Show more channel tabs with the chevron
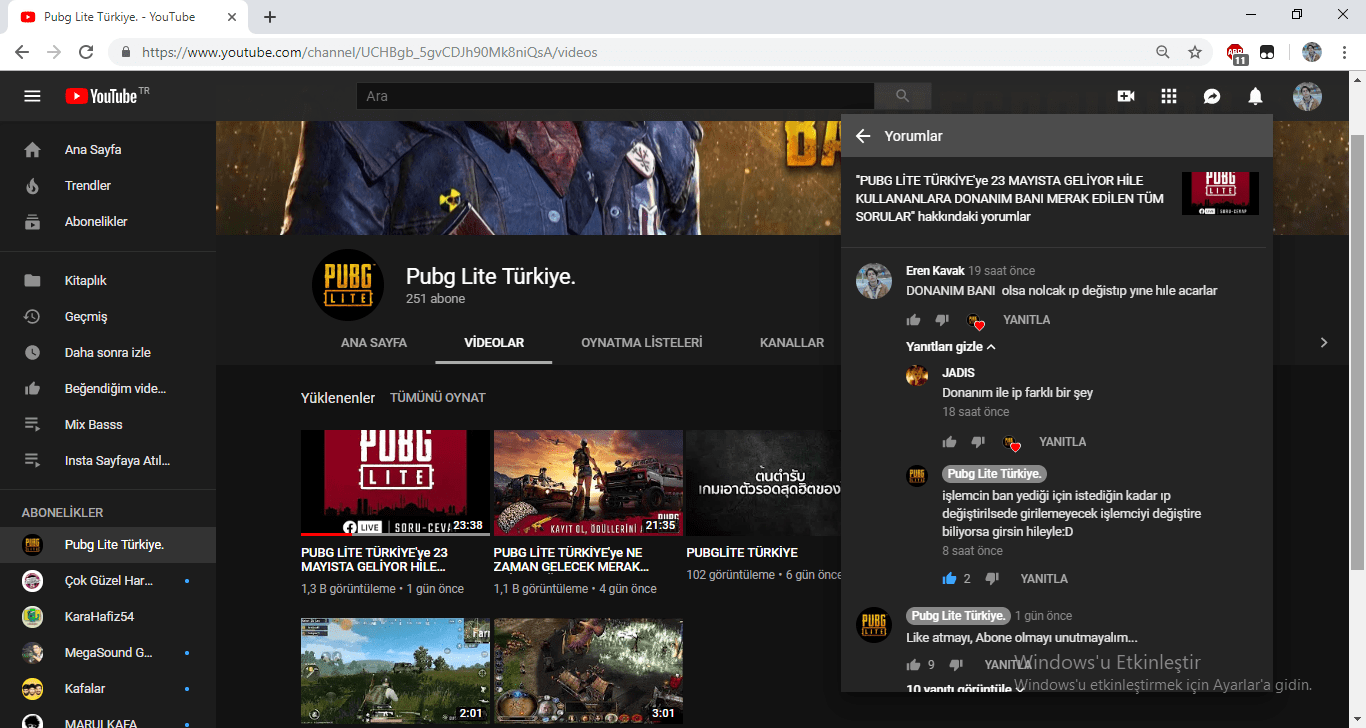1366x728 pixels. (1324, 342)
